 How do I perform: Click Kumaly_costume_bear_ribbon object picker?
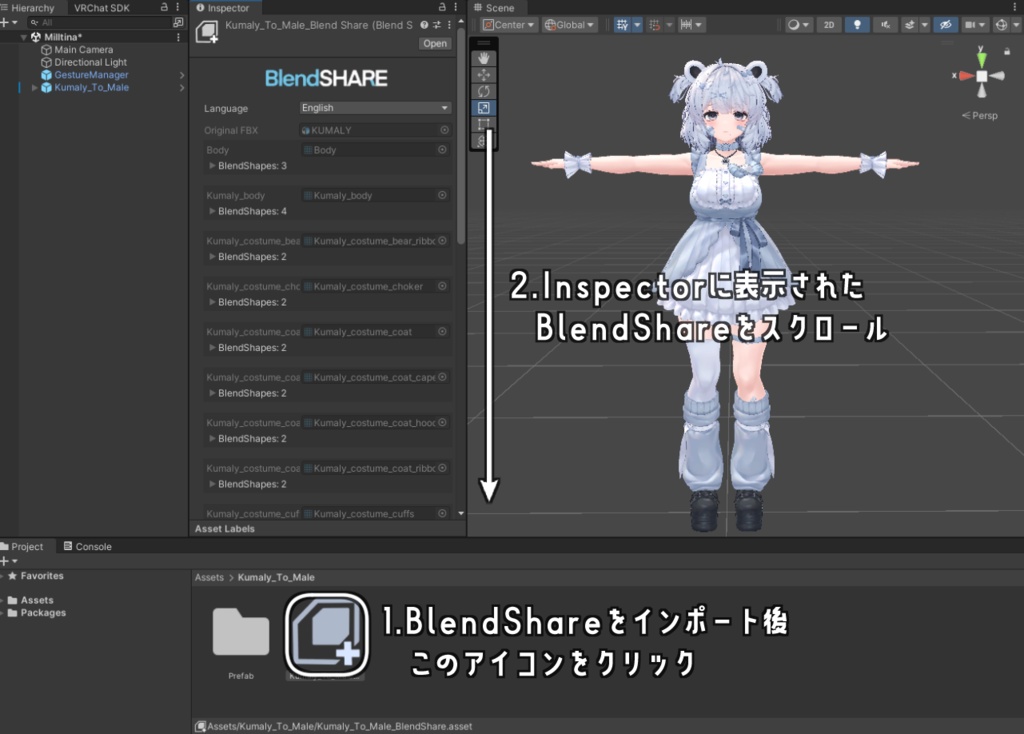pyautogui.click(x=442, y=241)
